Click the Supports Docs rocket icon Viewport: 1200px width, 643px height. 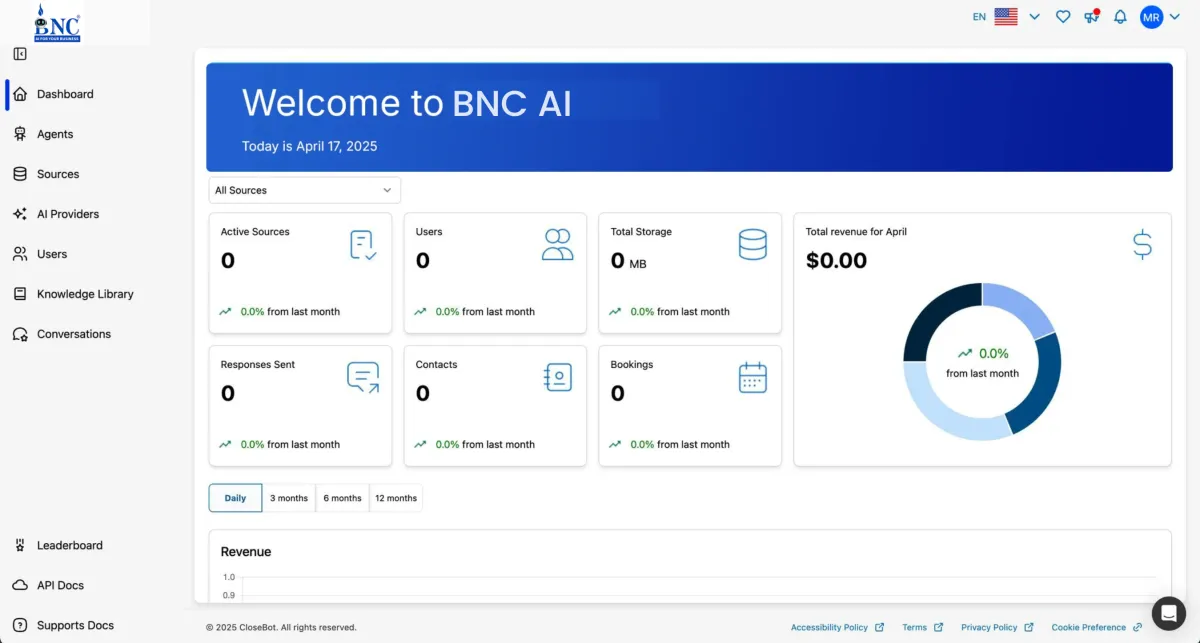(x=20, y=625)
